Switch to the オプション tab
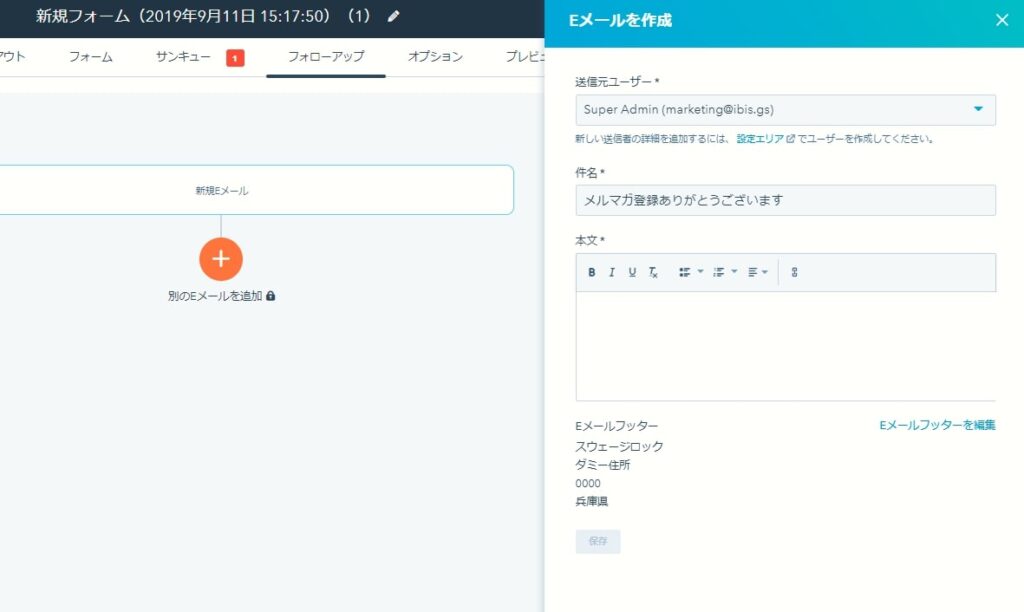Screen dimensions: 1024x612 (x=435, y=57)
